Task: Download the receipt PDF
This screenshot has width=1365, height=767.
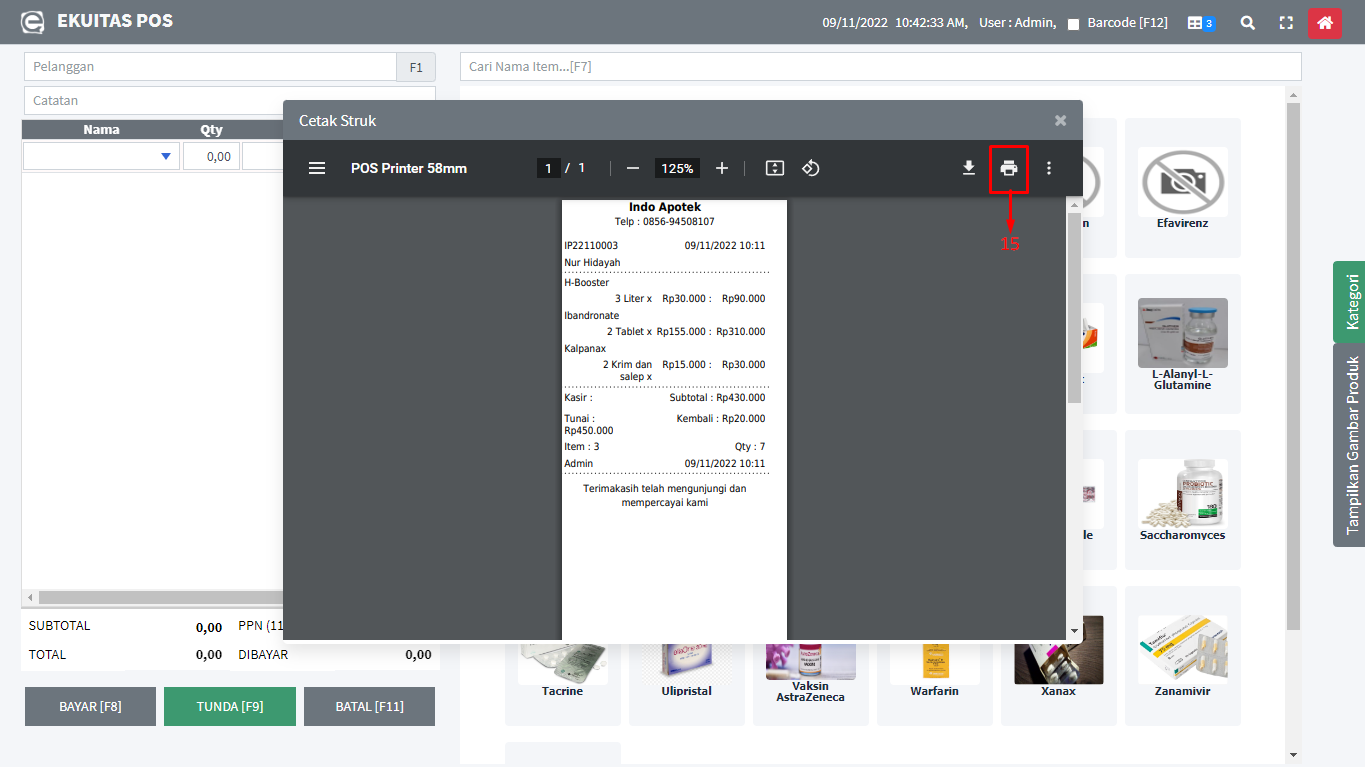Action: (x=968, y=168)
